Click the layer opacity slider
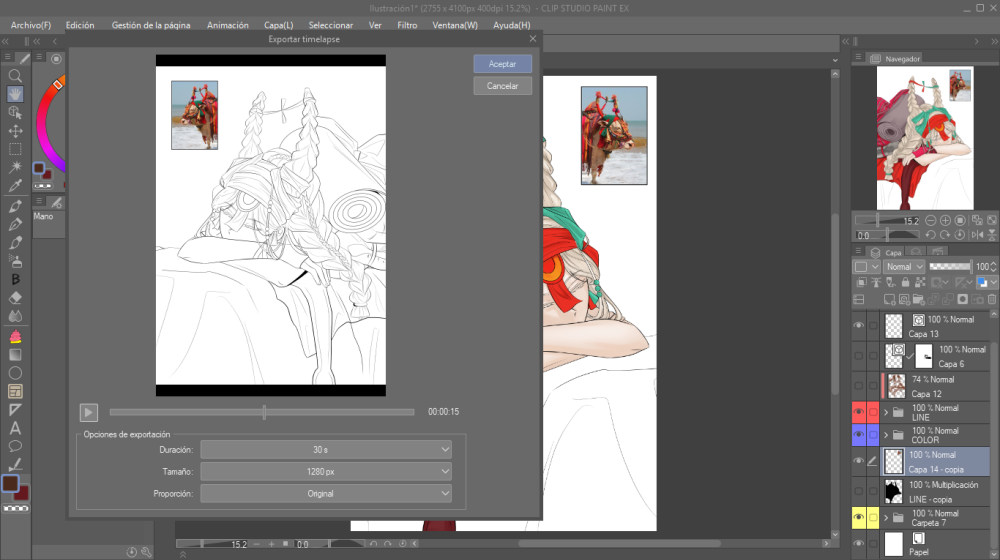1000x560 pixels. (950, 267)
